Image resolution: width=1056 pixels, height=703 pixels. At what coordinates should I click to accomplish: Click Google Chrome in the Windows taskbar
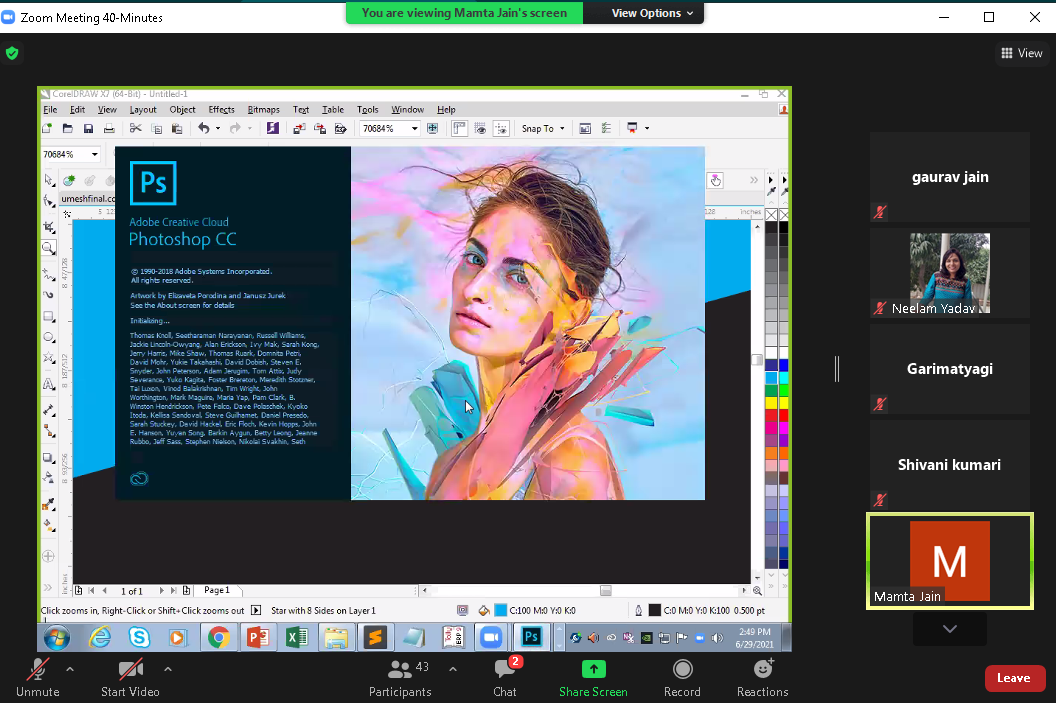click(x=219, y=637)
